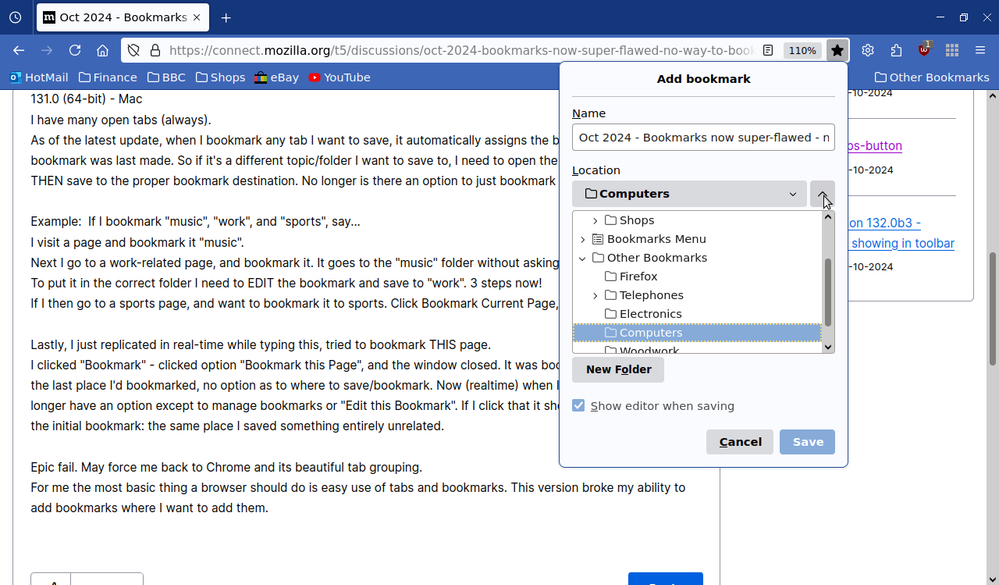The image size is (999, 585).
Task: Expand the Telephones folder in tree
Action: [596, 295]
